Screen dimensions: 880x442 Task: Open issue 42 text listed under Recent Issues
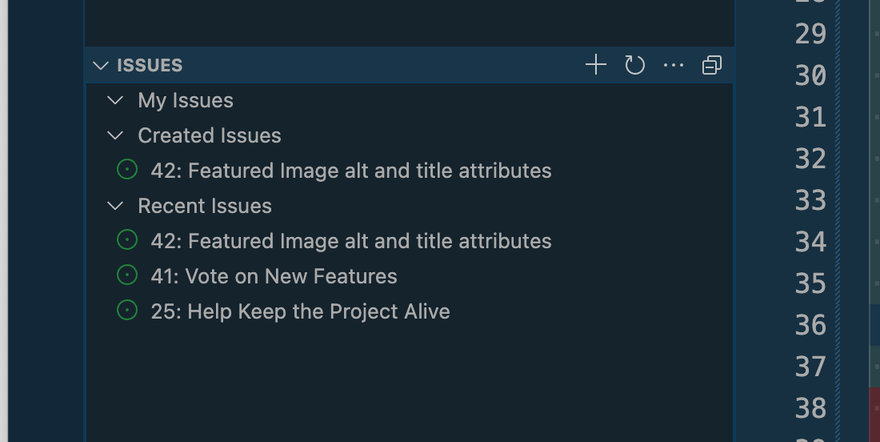click(351, 241)
